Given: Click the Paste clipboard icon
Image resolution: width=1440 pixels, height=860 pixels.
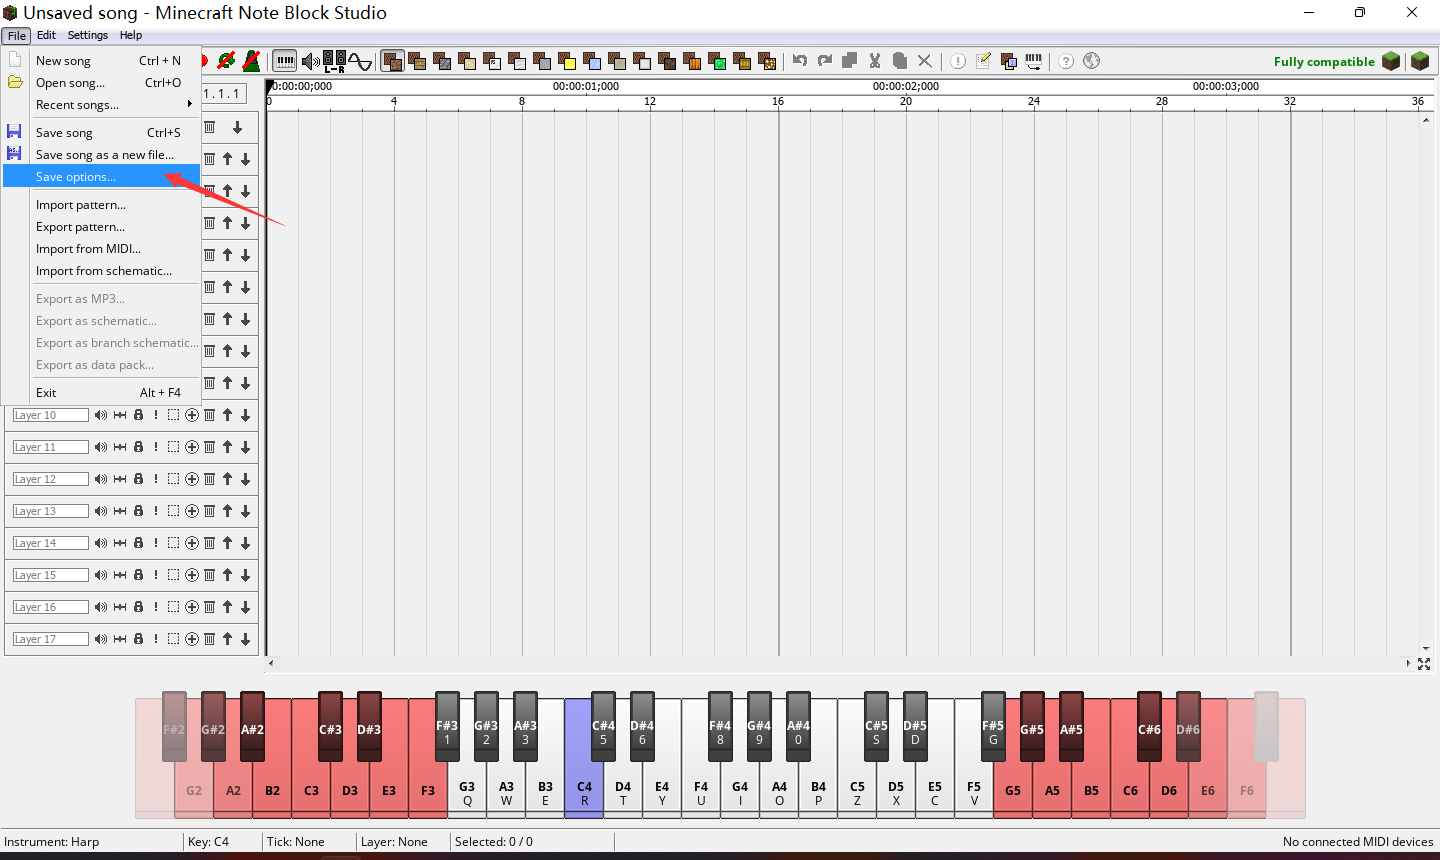Looking at the screenshot, I should pos(900,61).
